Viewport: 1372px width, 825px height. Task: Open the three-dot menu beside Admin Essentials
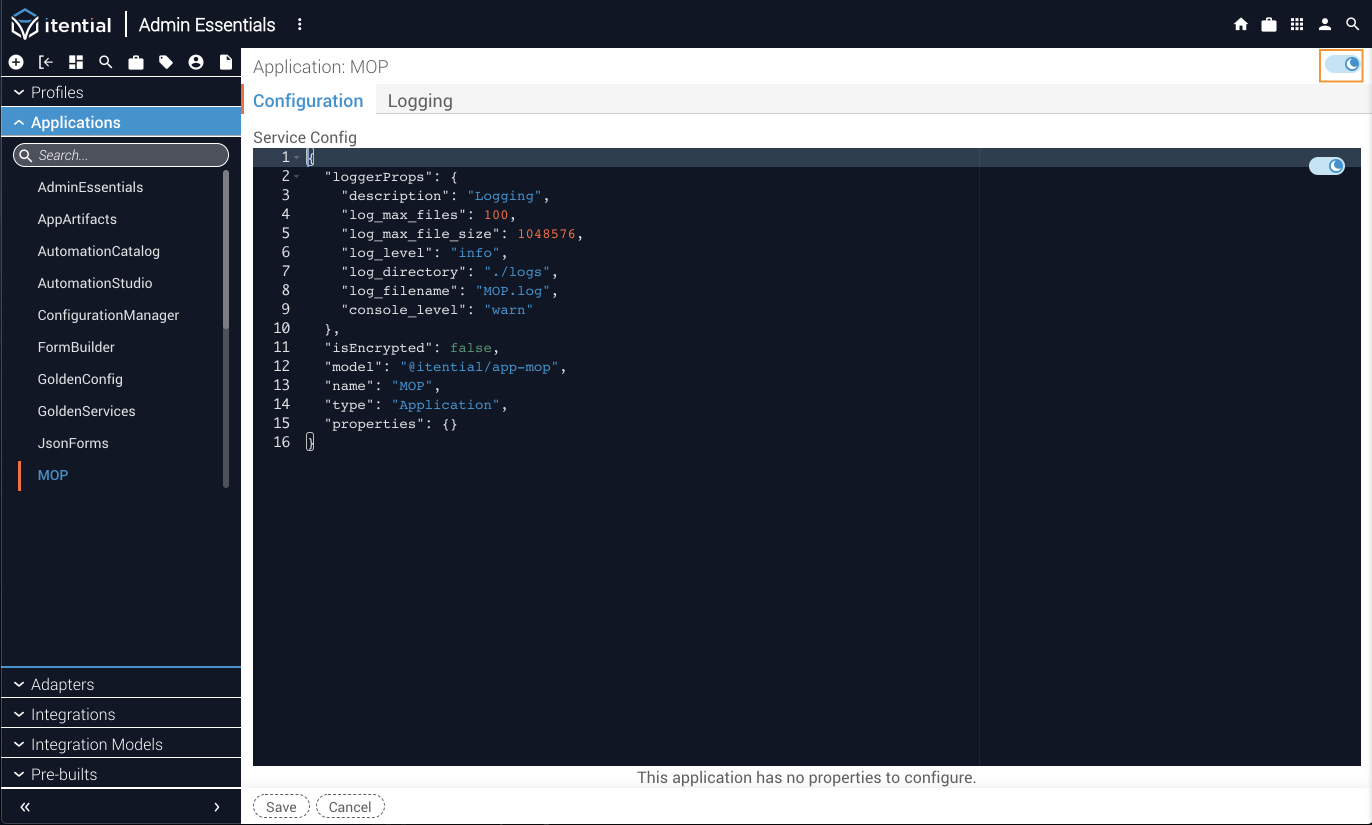(x=300, y=25)
